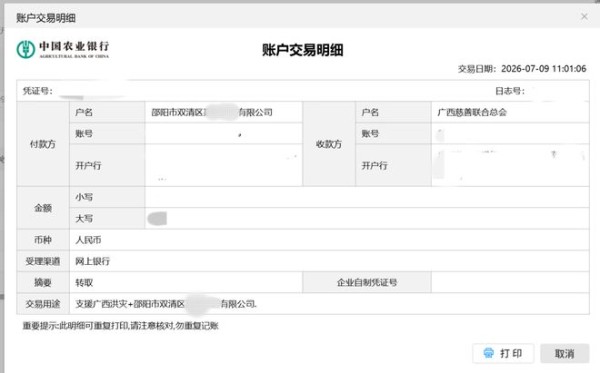The width and height of the screenshot is (600, 373).
Task: Select the 账户交易明细 heading text
Action: 302,50
